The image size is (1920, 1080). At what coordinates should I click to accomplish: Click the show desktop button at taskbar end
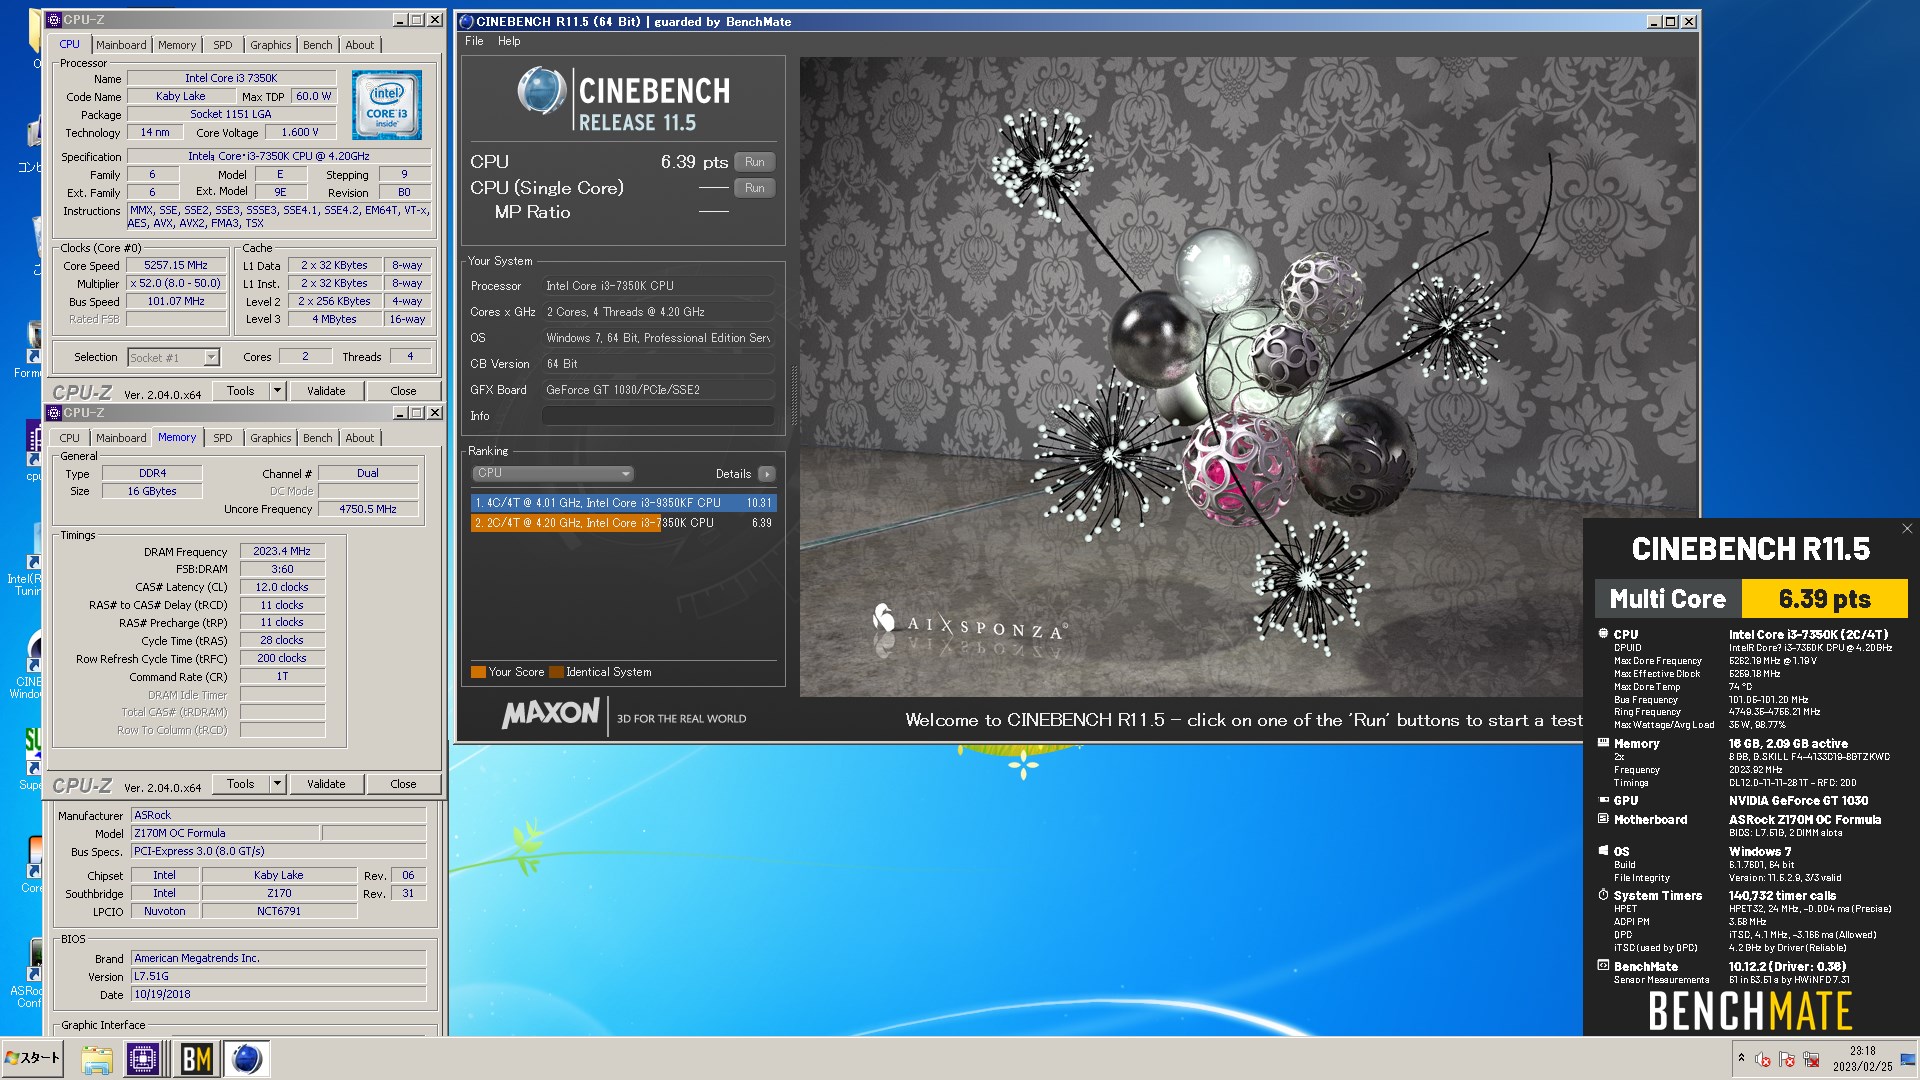coord(1908,1059)
